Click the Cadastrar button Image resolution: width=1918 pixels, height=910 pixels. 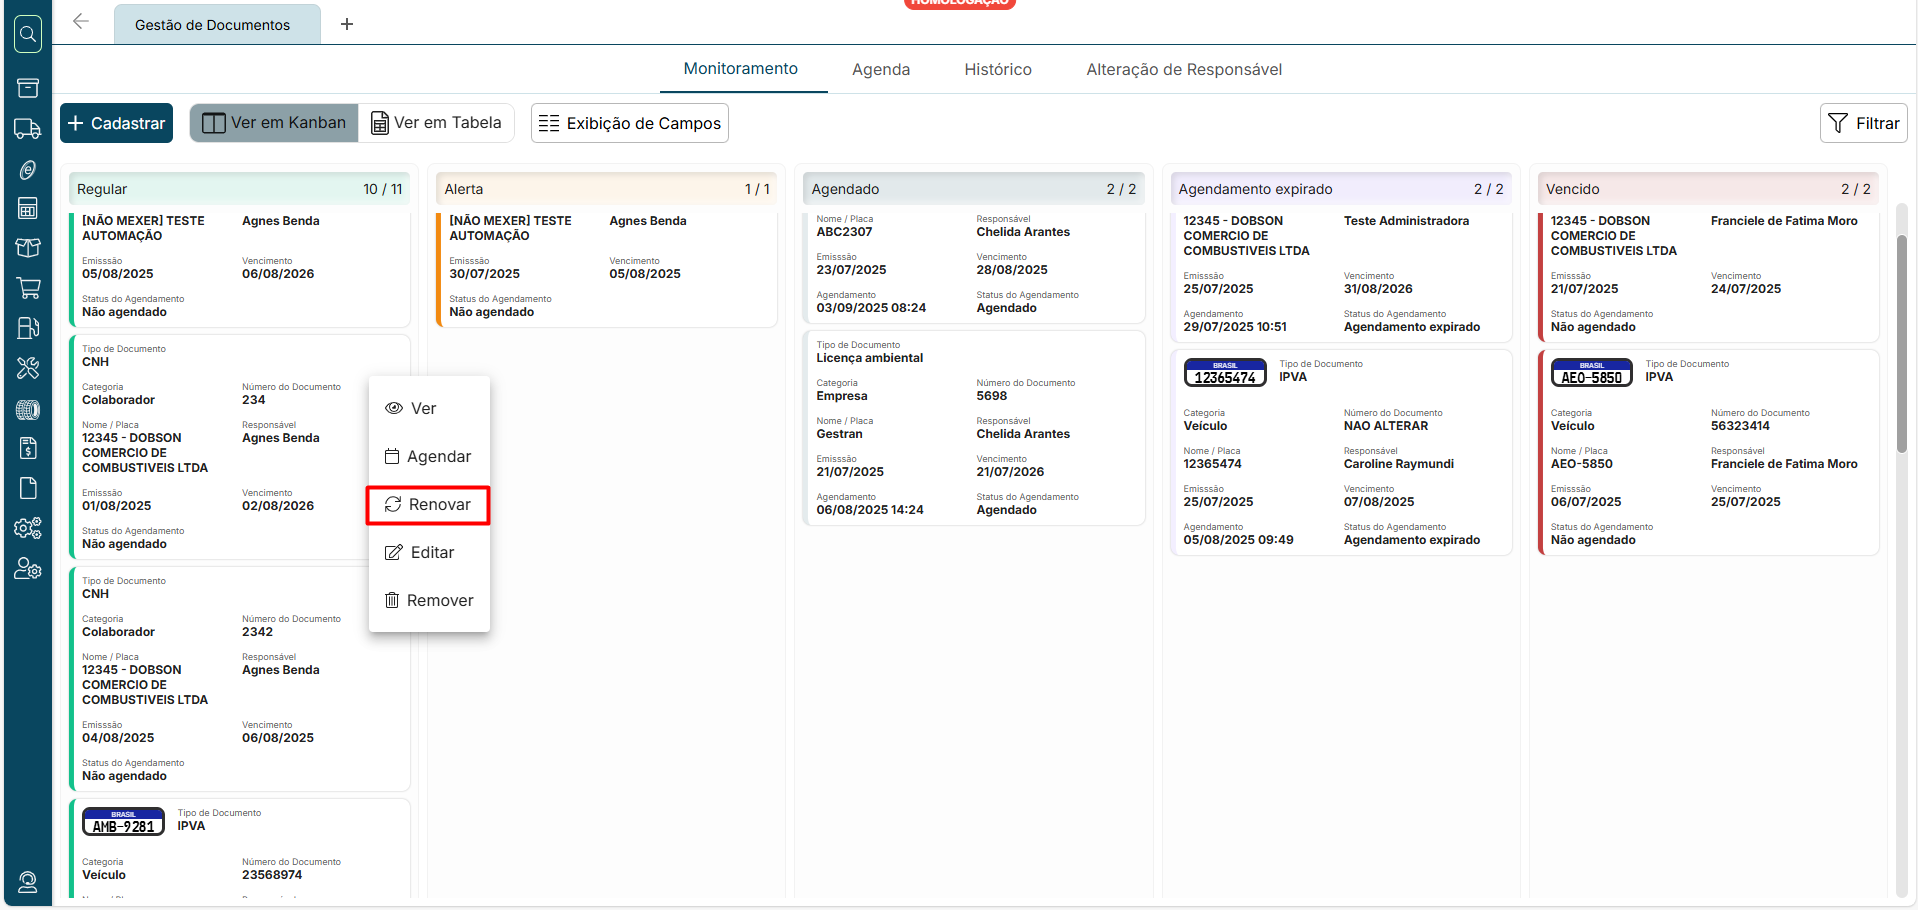116,123
